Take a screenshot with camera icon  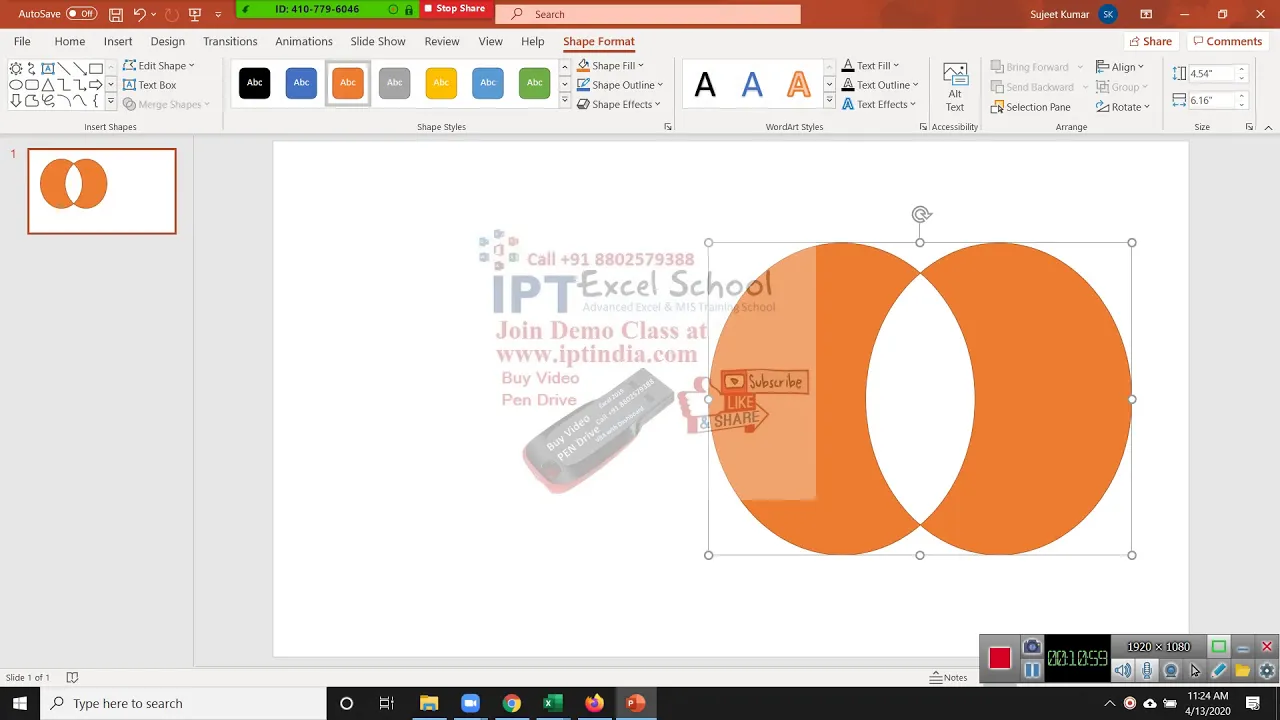click(x=1032, y=647)
